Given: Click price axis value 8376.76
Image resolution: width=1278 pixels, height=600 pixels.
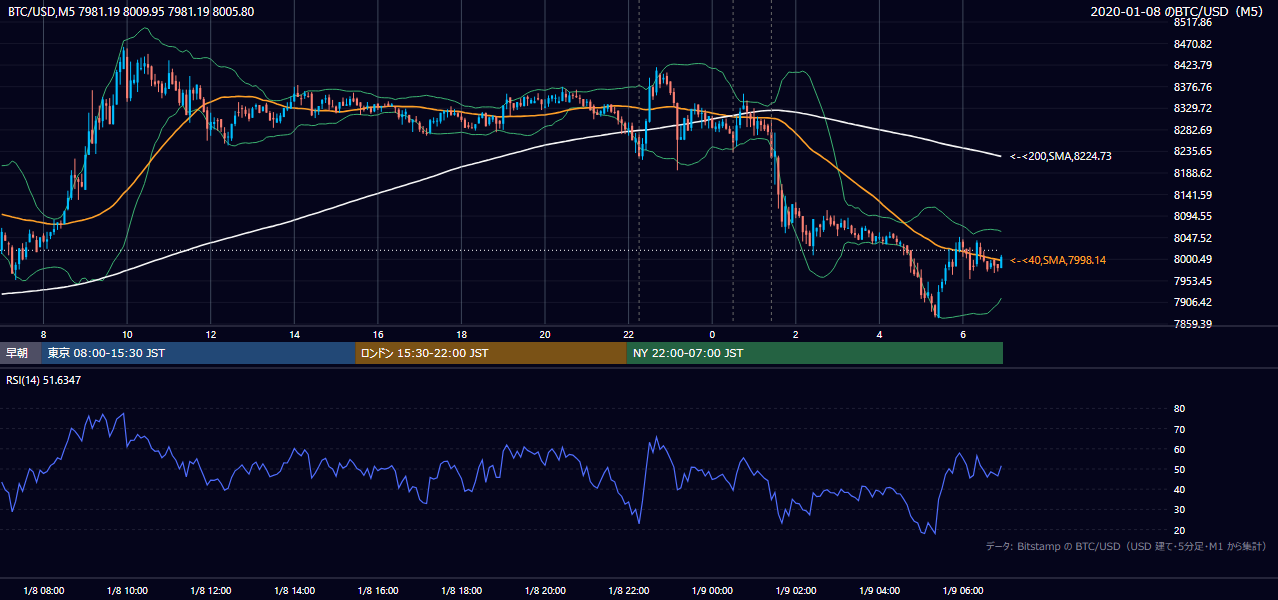Looking at the screenshot, I should click(x=1193, y=87).
